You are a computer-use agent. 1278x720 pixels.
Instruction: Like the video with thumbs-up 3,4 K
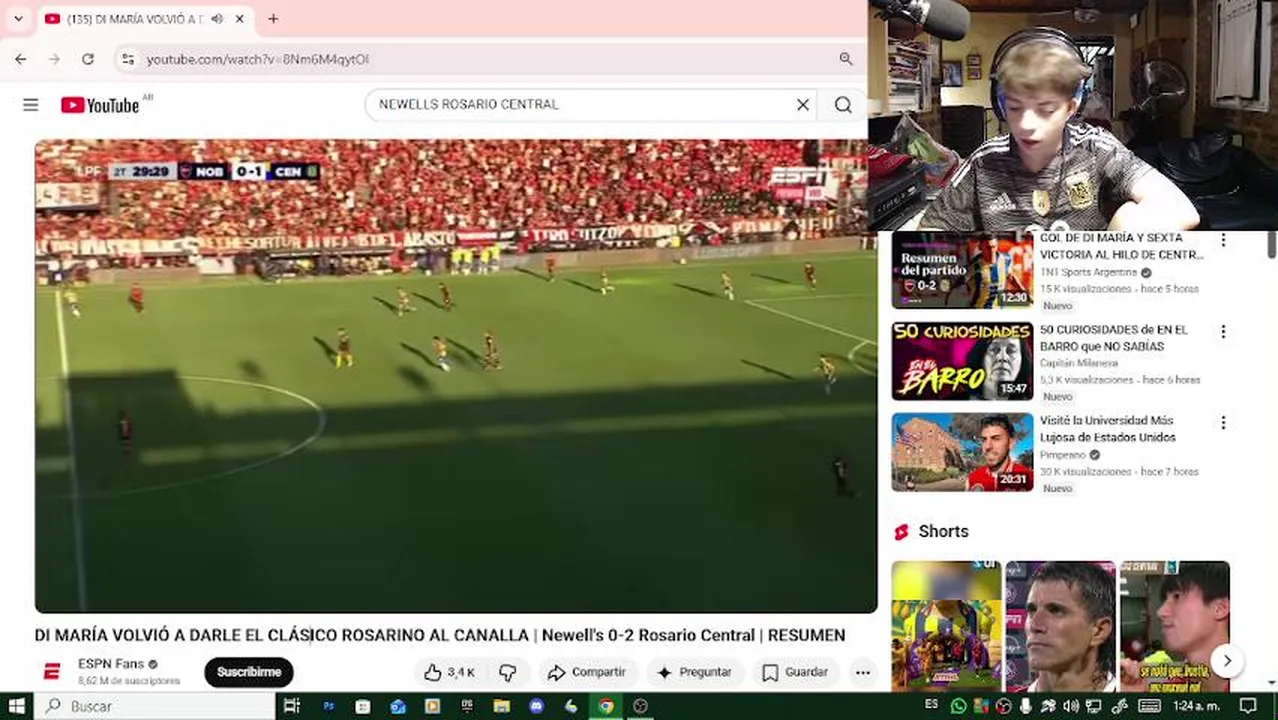point(449,672)
